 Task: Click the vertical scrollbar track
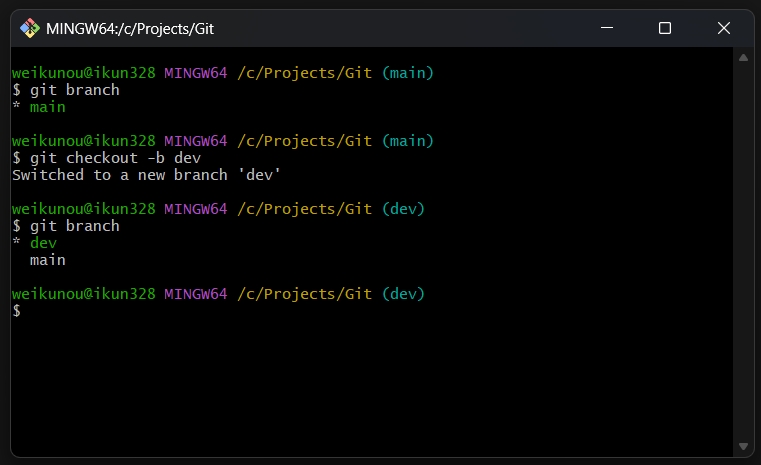[x=743, y=252]
